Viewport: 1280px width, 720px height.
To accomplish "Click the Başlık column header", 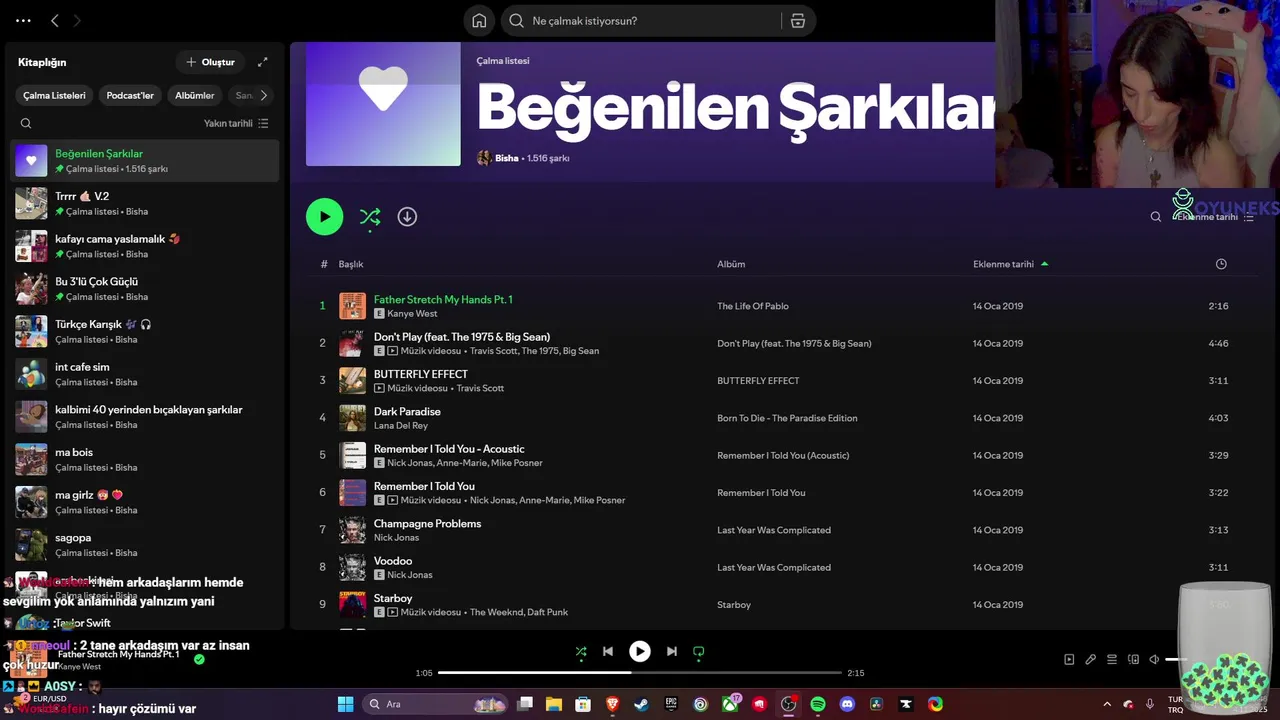I will click(351, 265).
